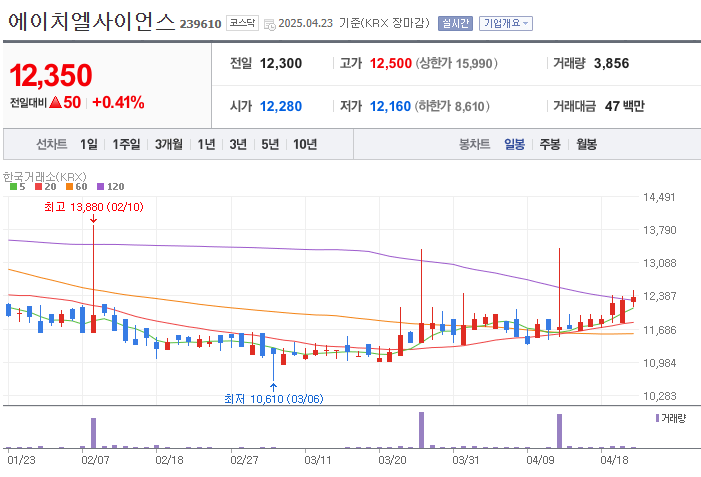The width and height of the screenshot is (701, 477).
Task: Click the 02/27 date axis label
Action: [x=244, y=460]
